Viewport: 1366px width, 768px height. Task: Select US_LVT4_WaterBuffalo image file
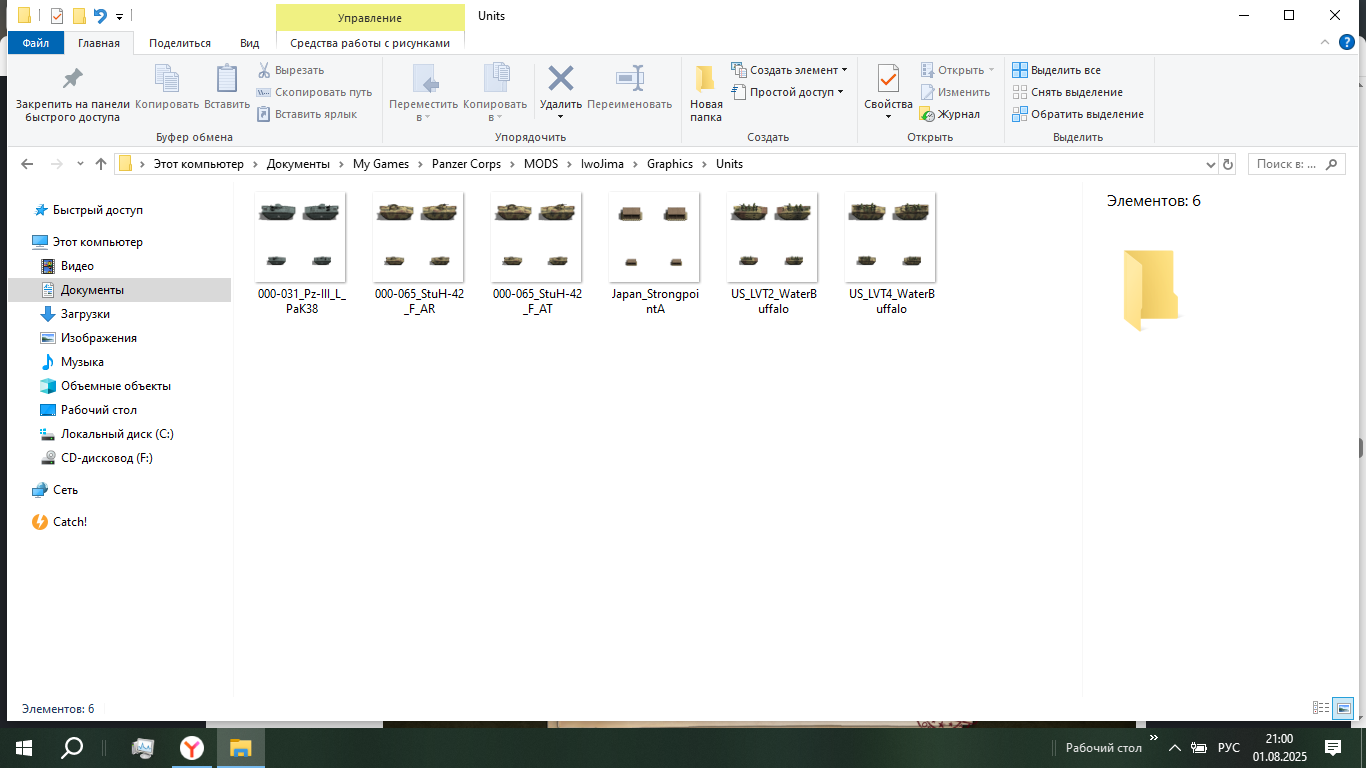tap(890, 253)
